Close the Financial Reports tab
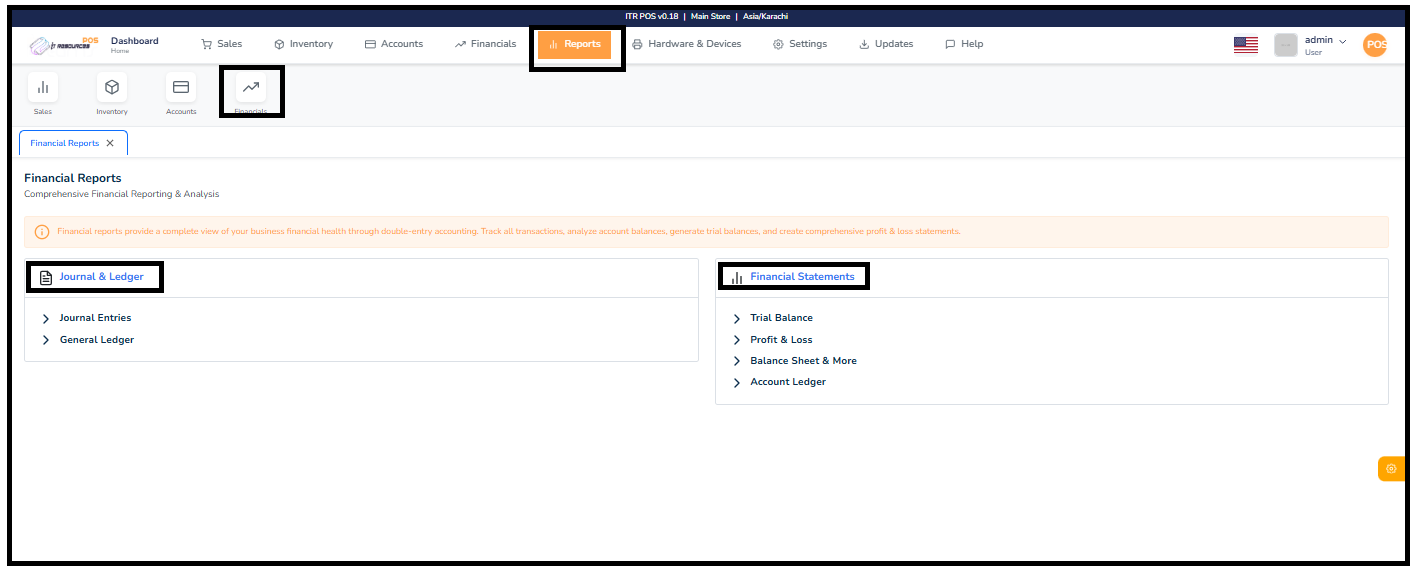This screenshot has height=572, width=1418. [x=110, y=143]
